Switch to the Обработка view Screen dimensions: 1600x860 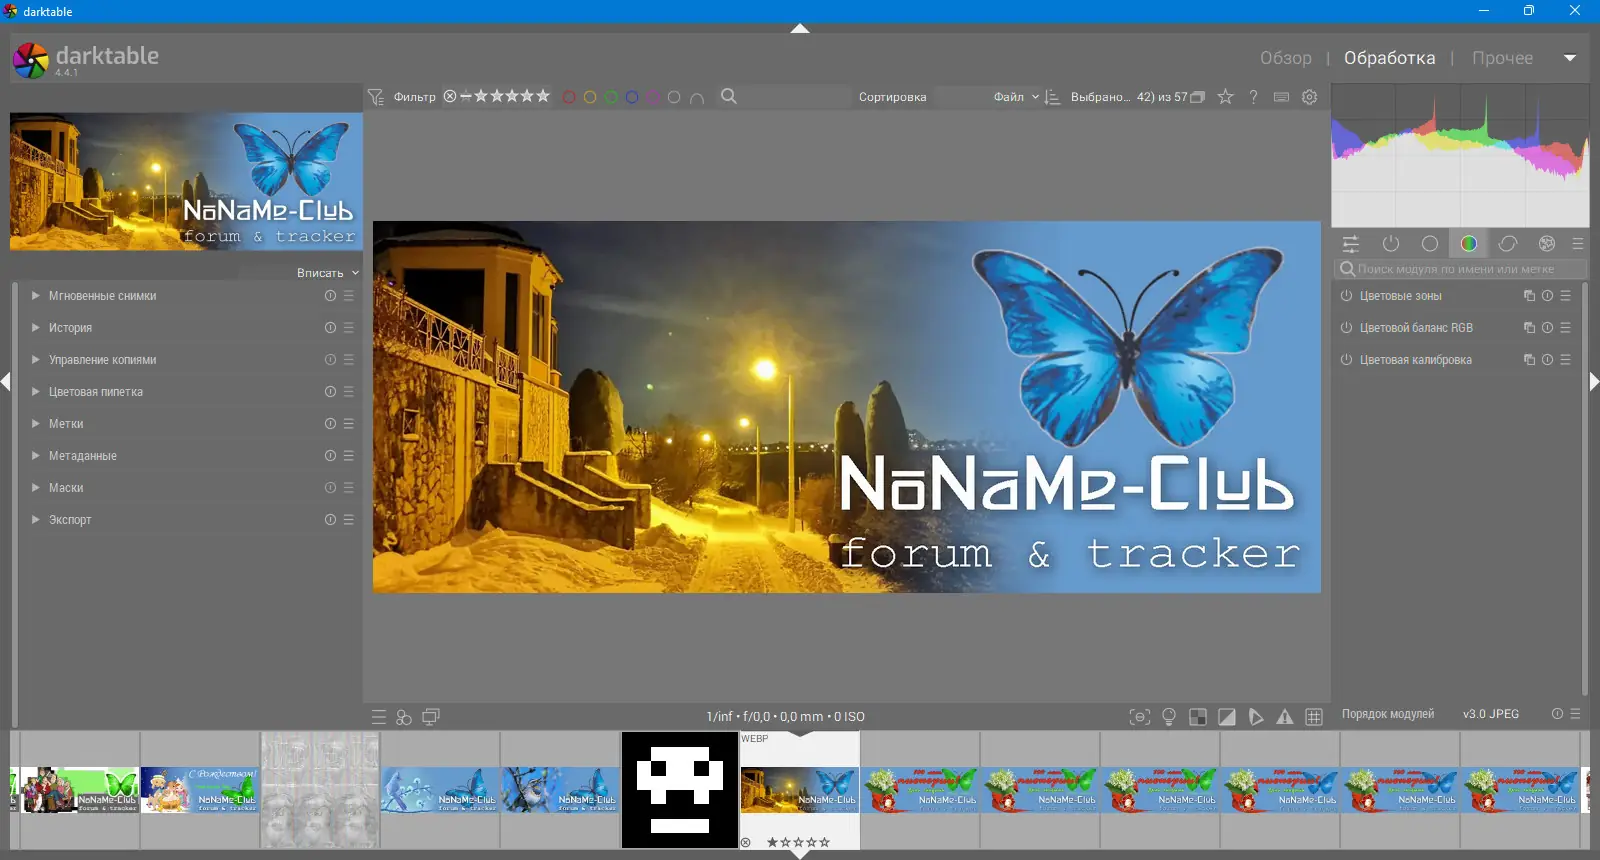(x=1389, y=58)
